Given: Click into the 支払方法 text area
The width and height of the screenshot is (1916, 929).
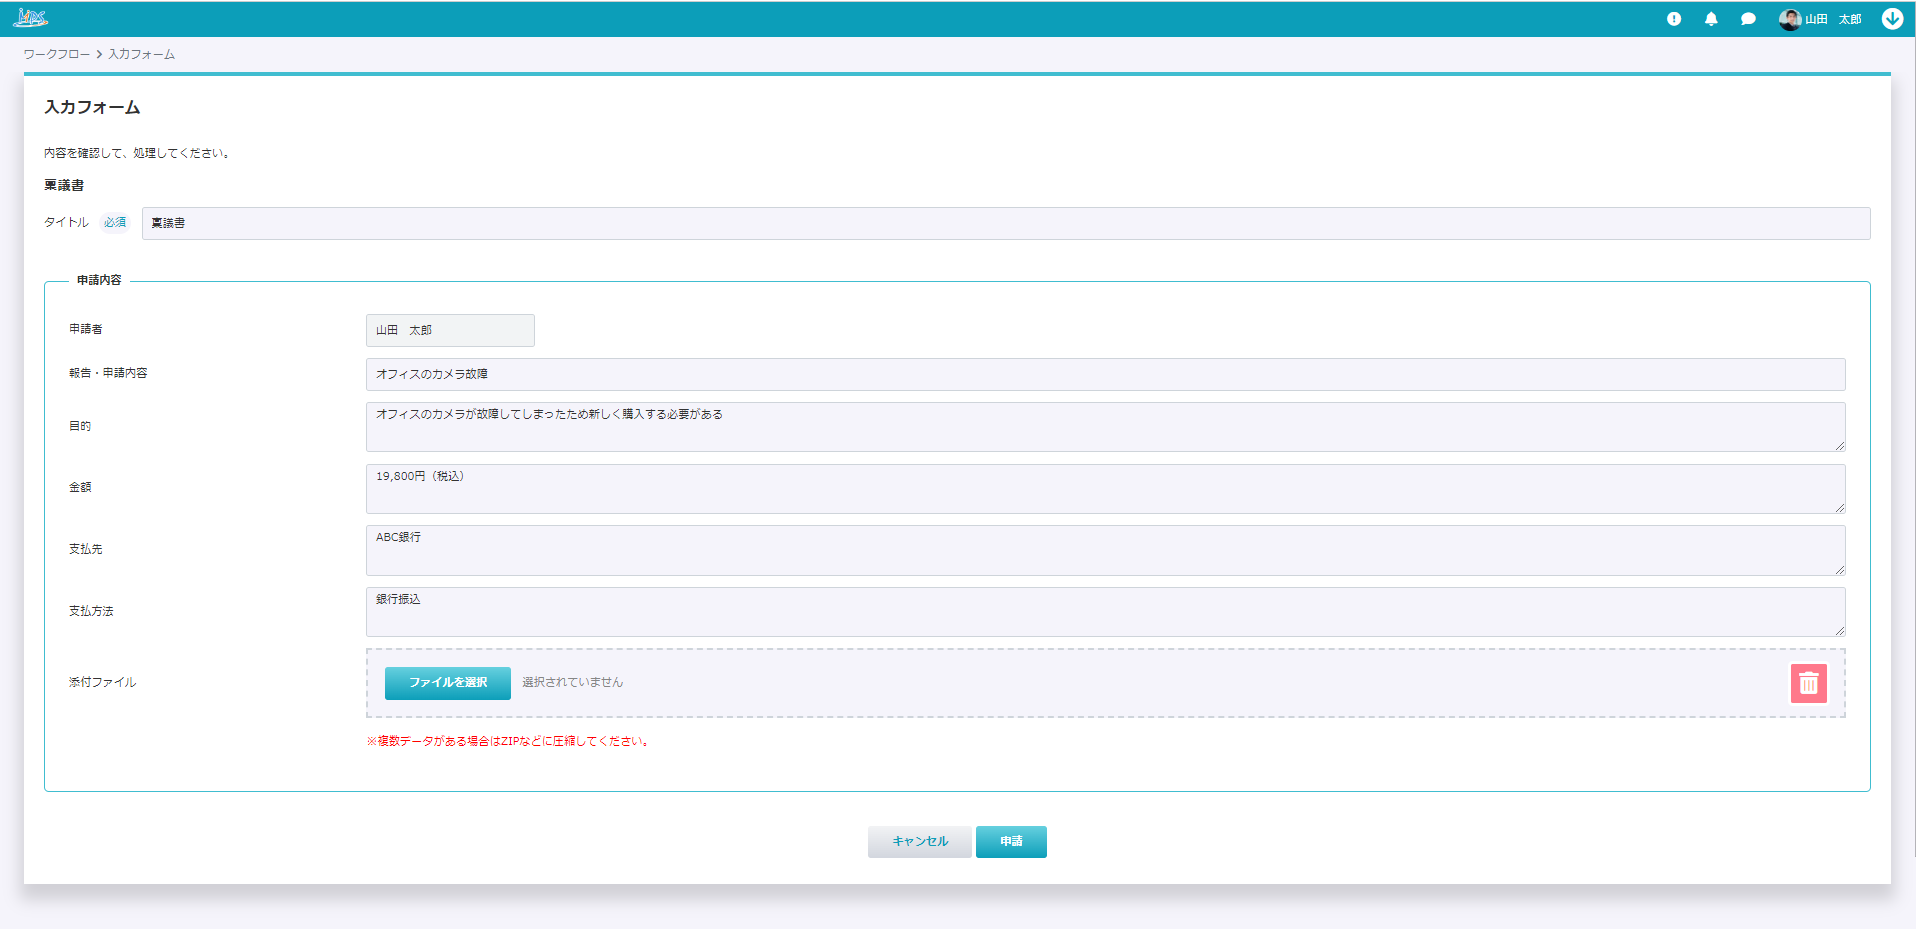Looking at the screenshot, I should pyautogui.click(x=1105, y=612).
